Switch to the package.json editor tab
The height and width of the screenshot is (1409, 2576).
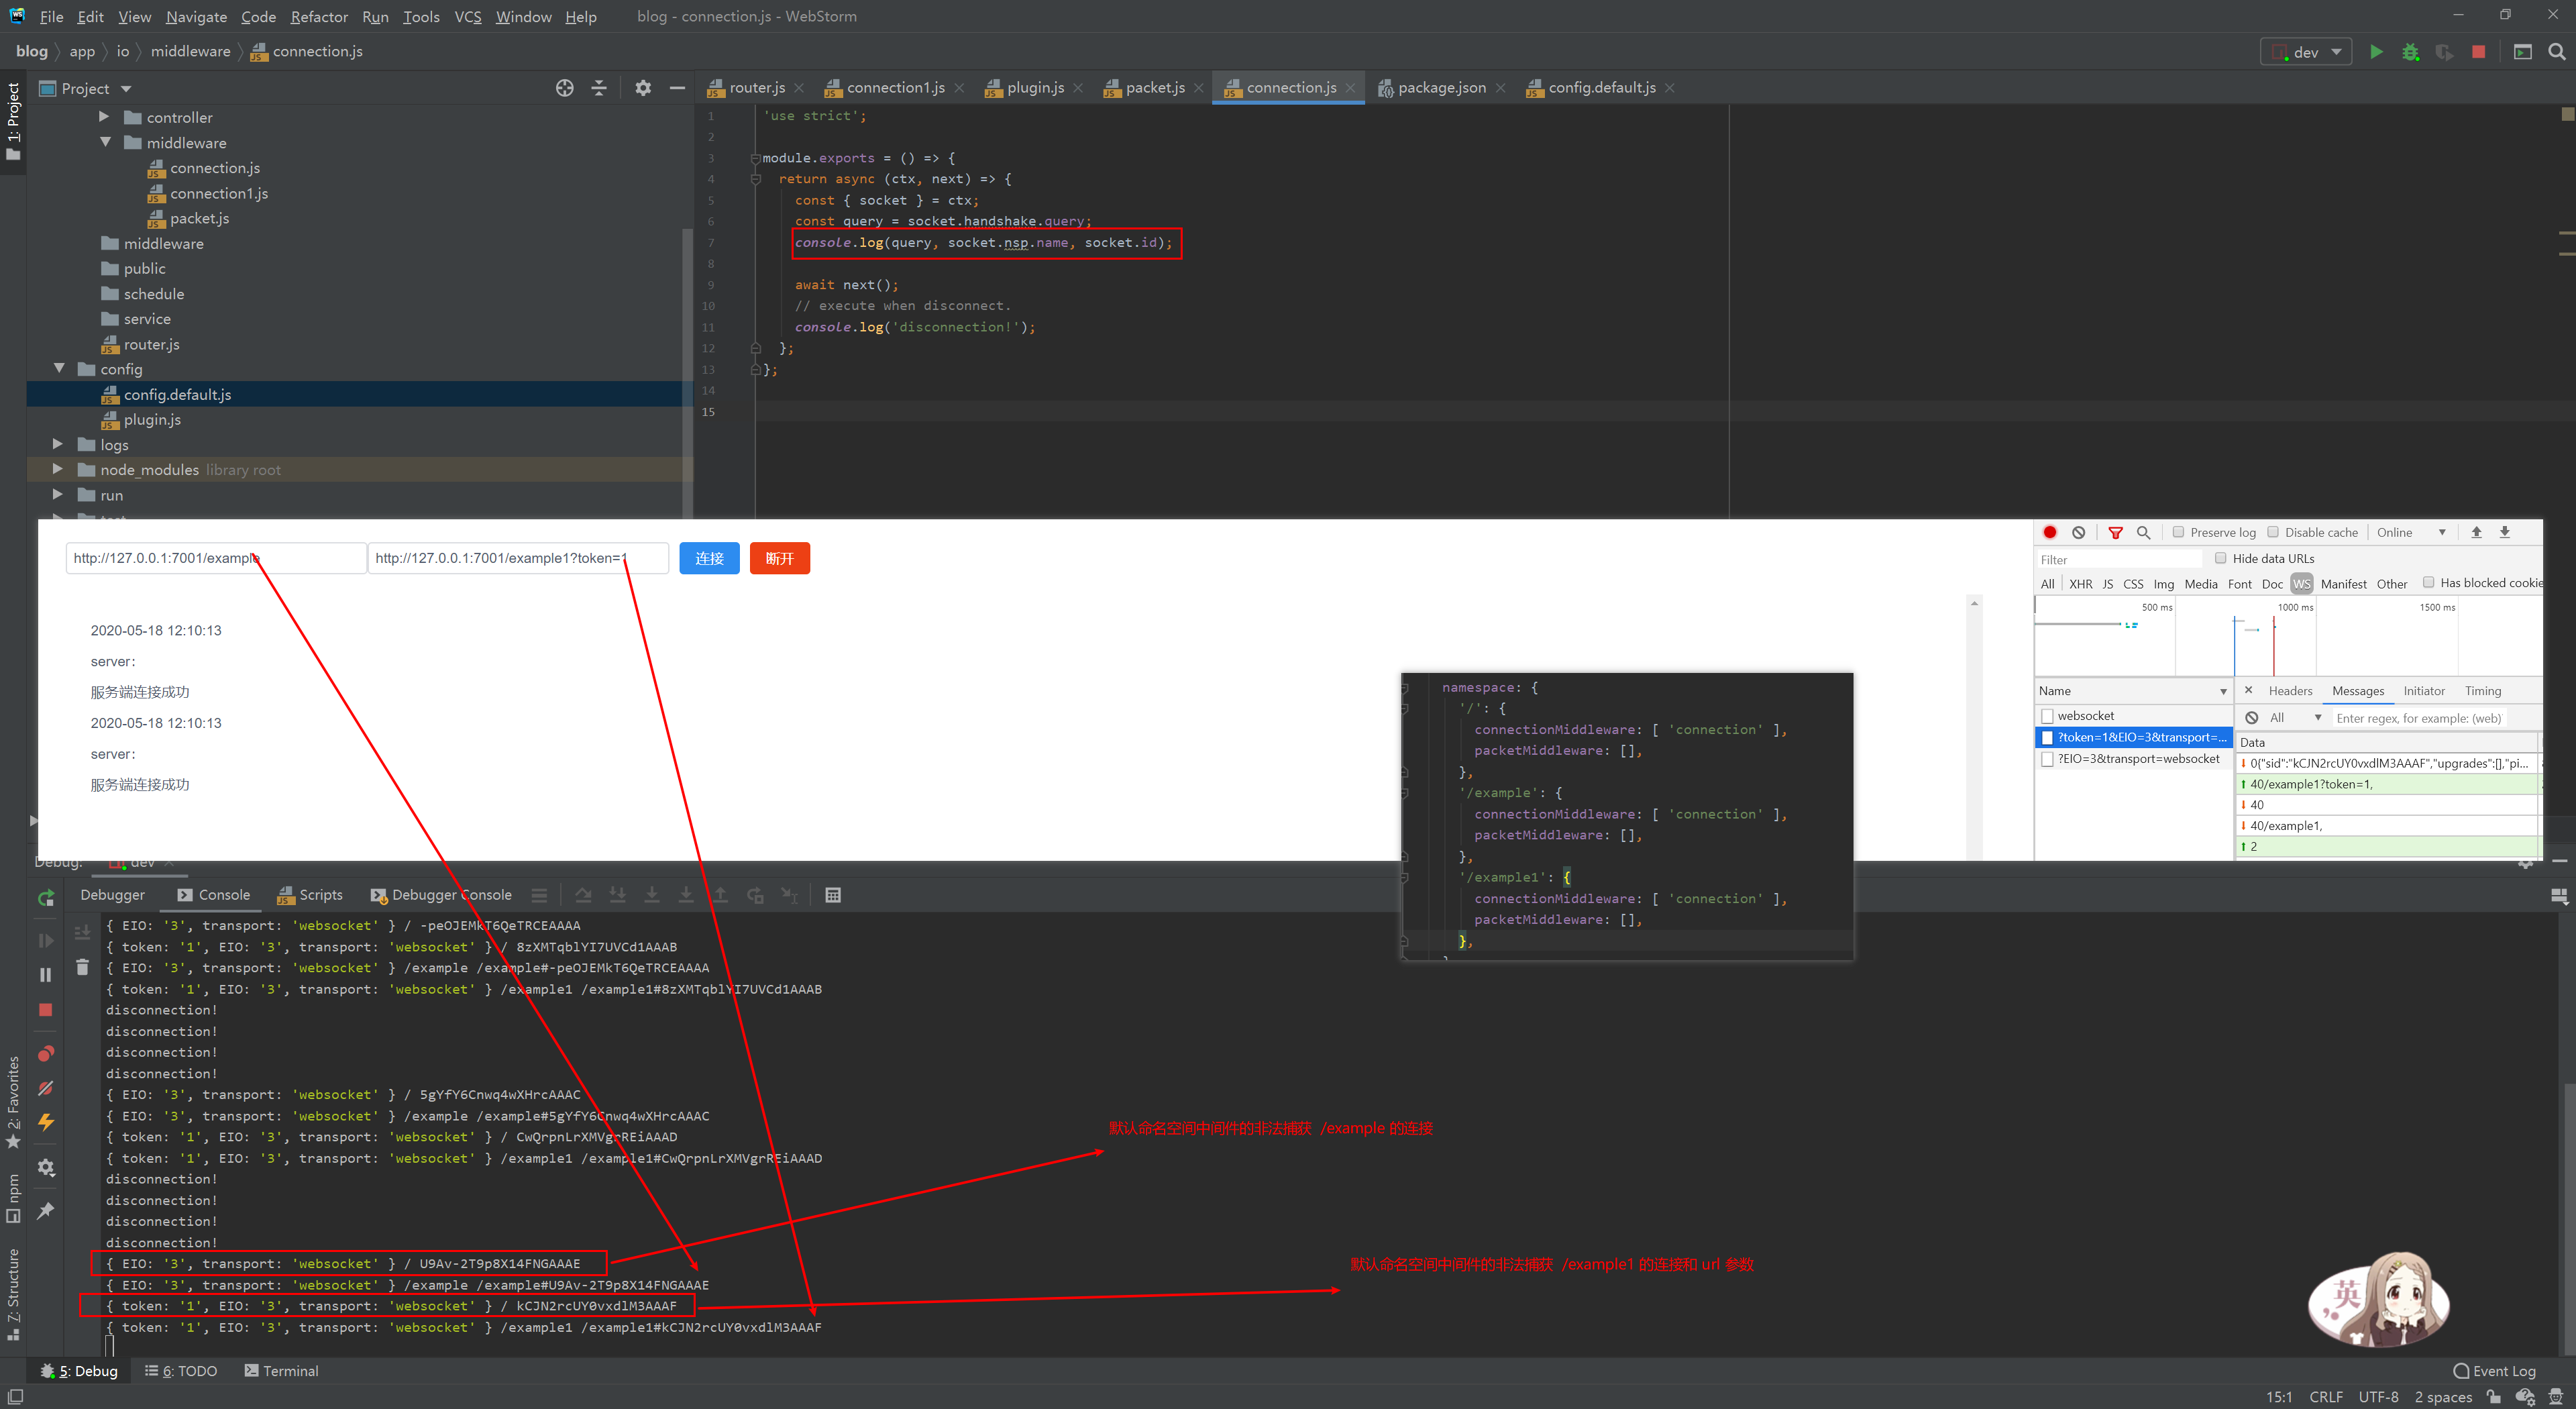pyautogui.click(x=1441, y=88)
